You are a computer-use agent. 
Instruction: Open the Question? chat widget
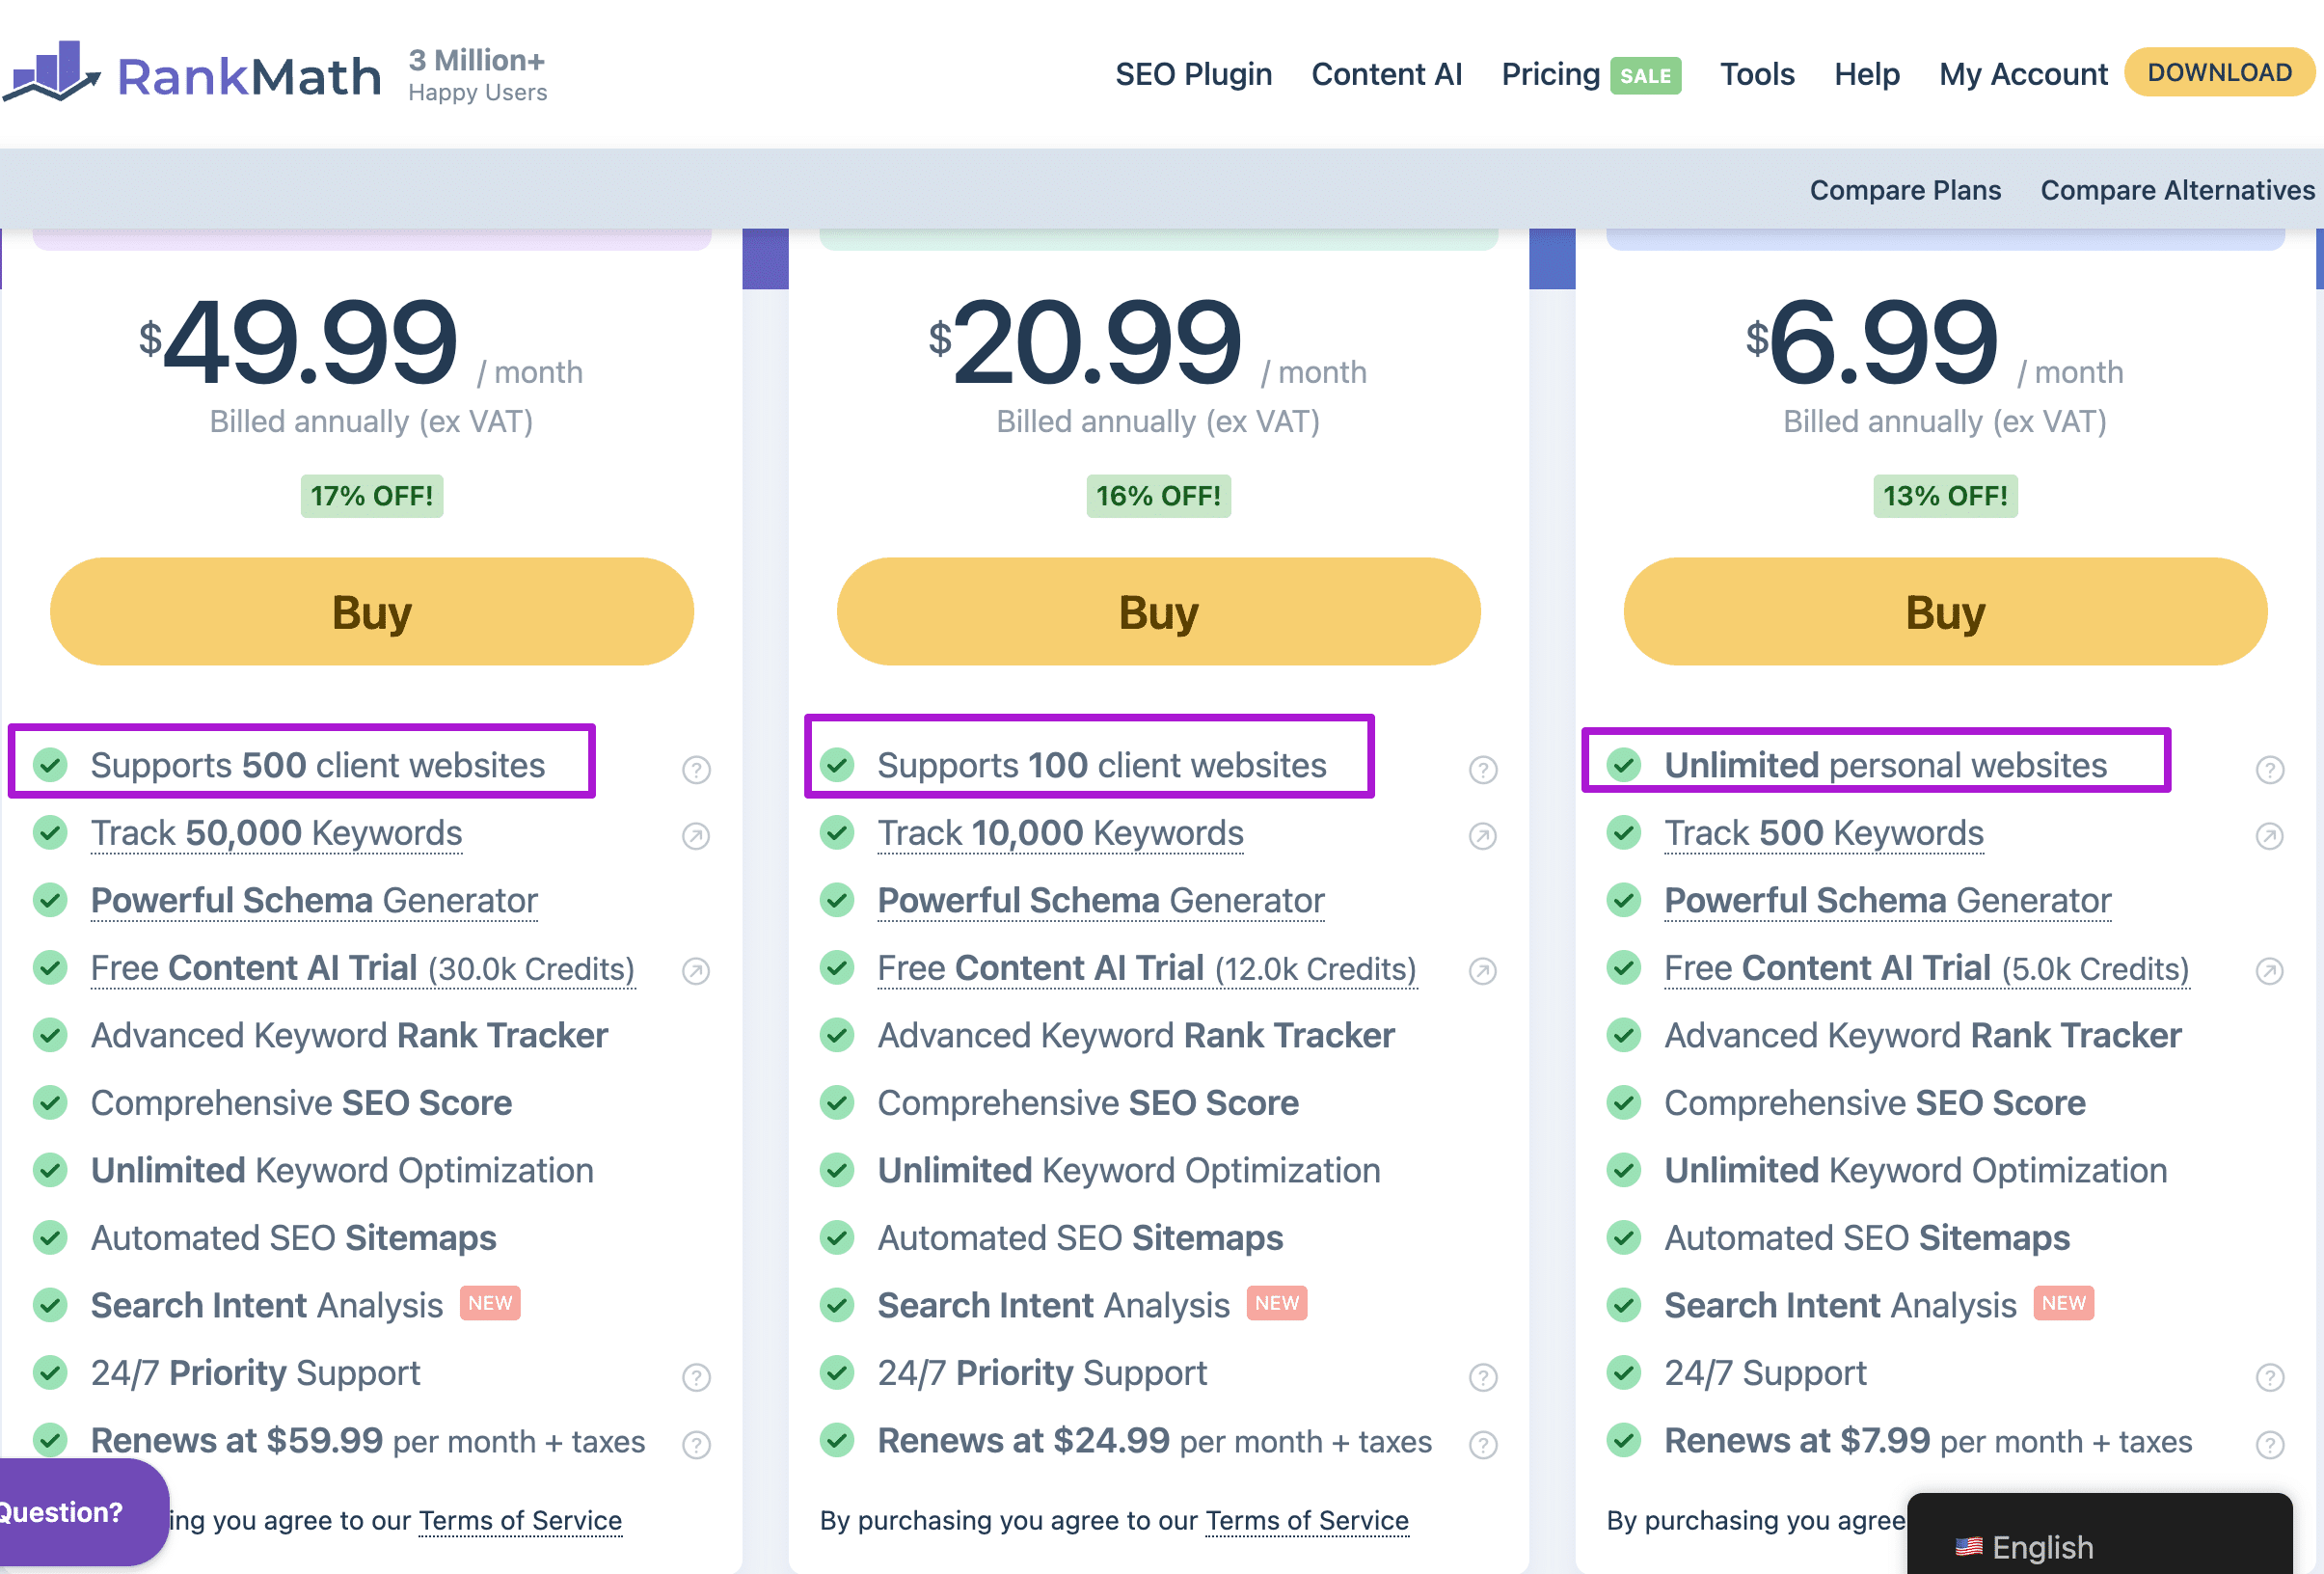tap(62, 1512)
